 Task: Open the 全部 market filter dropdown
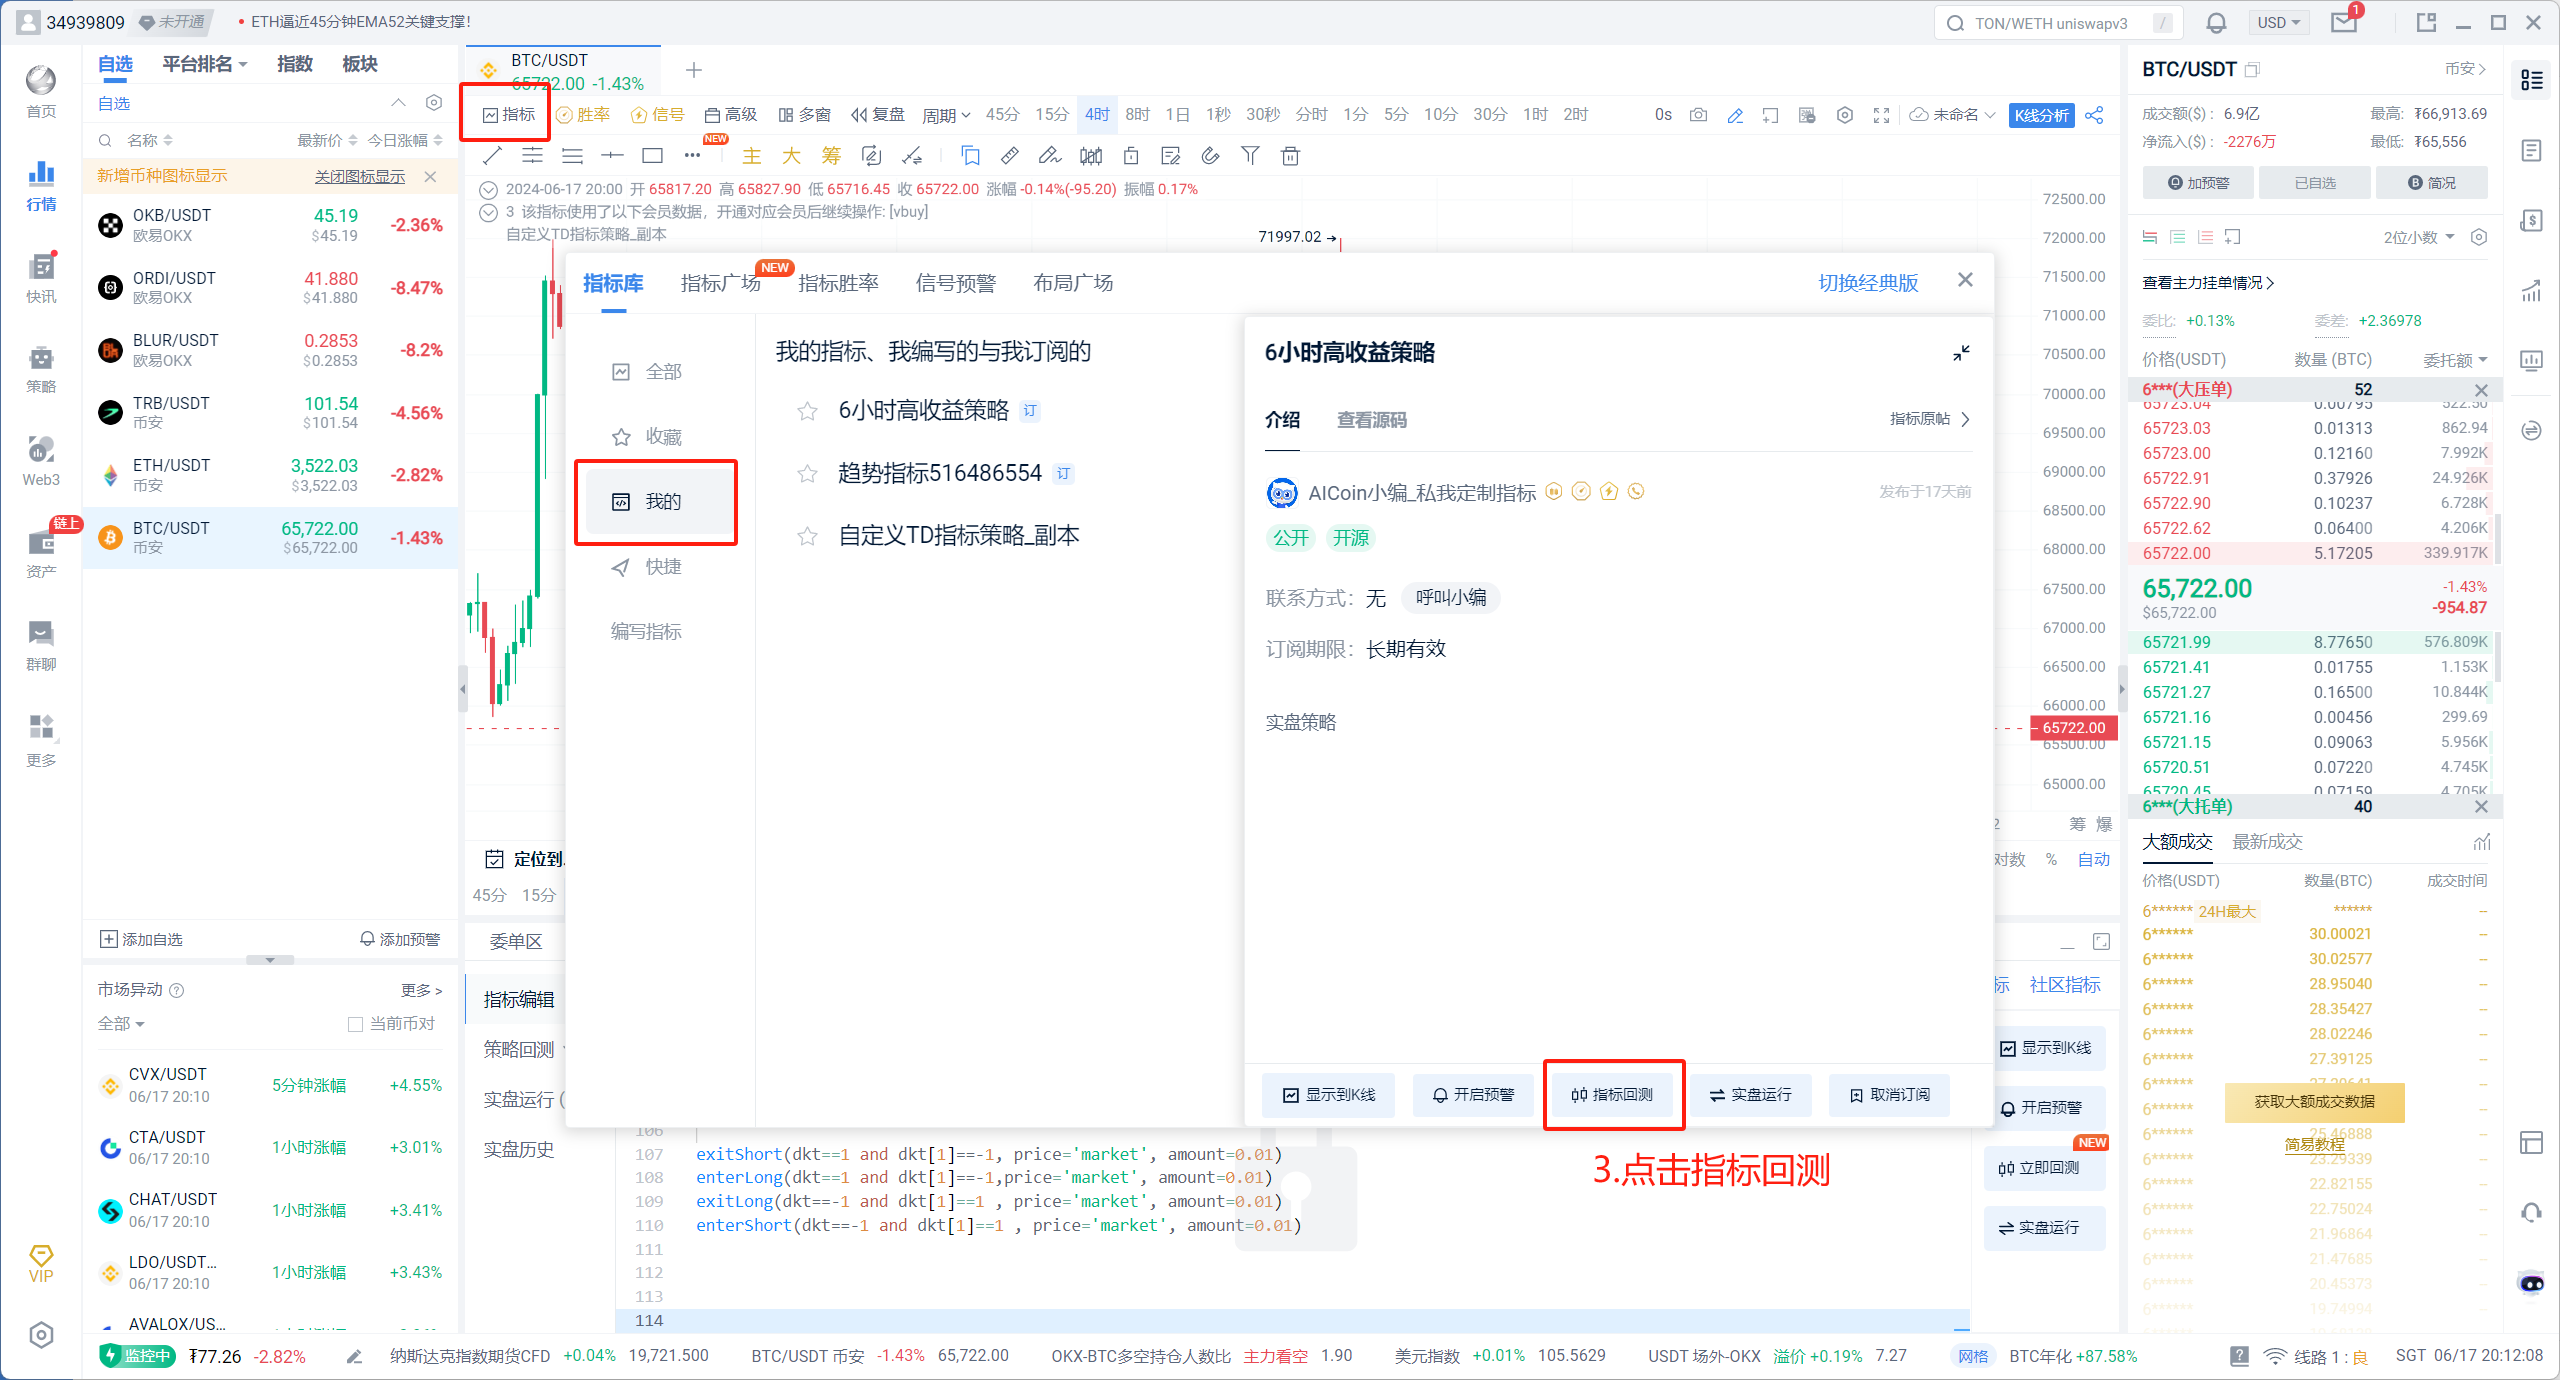coord(121,1024)
